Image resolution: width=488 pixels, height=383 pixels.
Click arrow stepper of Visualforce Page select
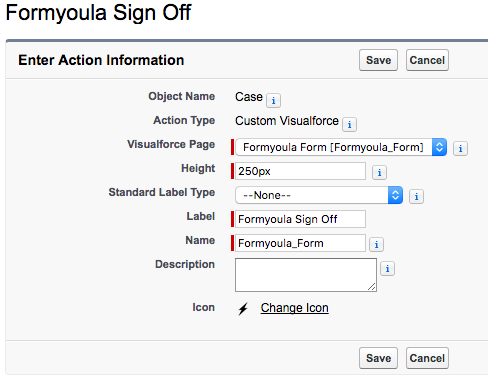[x=439, y=147]
